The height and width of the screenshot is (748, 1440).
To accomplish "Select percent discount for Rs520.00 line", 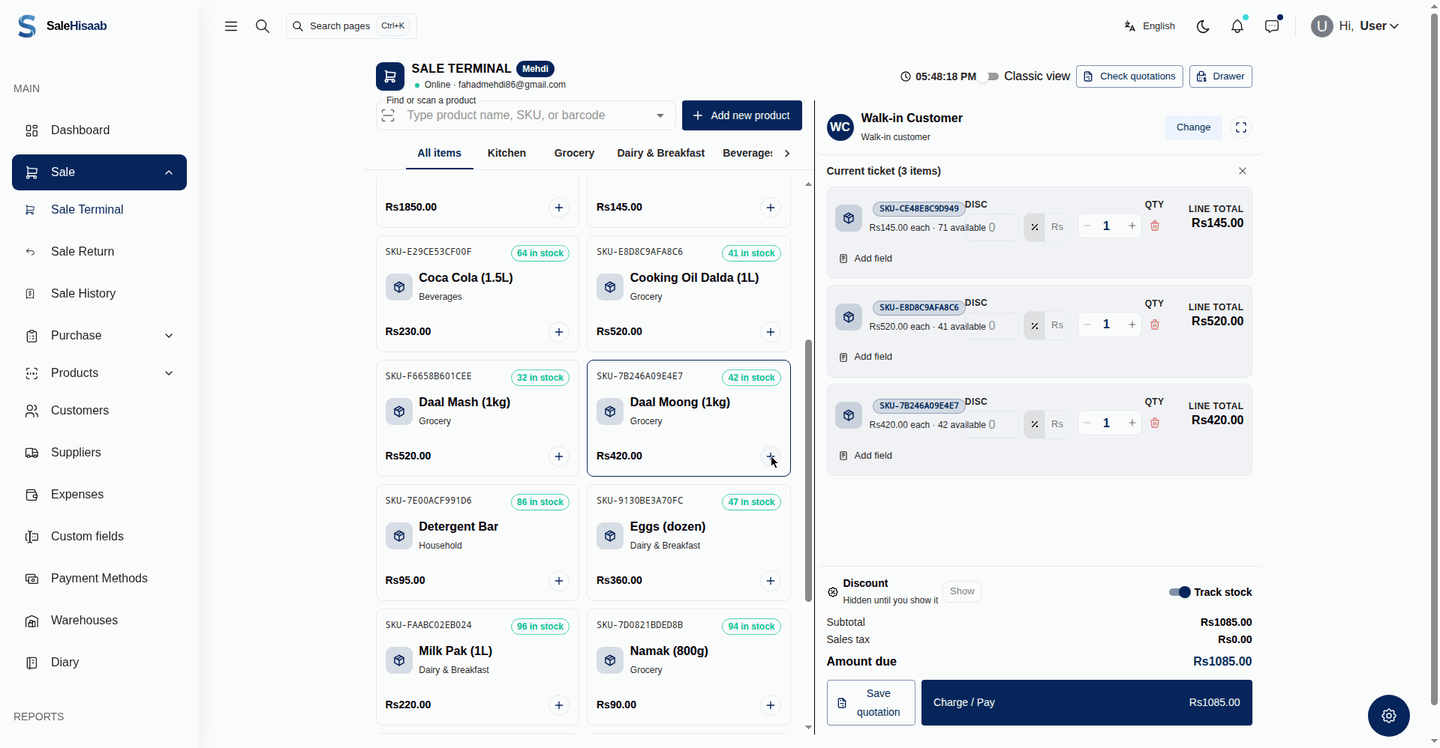I will point(1035,325).
